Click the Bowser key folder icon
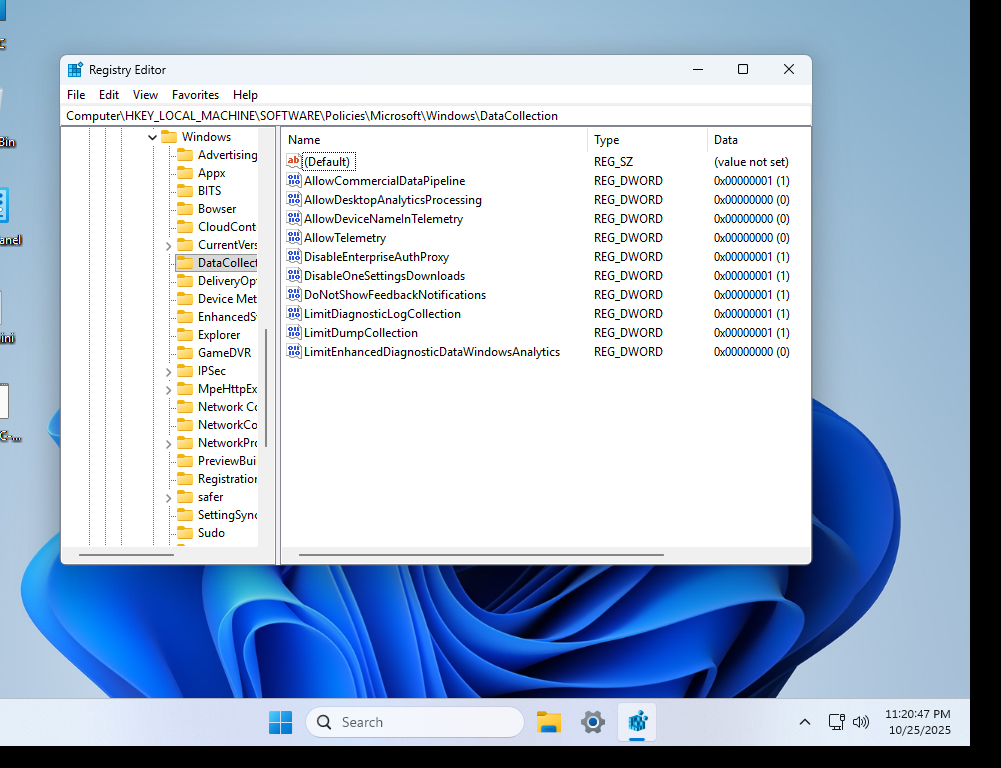1001x768 pixels. tap(184, 208)
